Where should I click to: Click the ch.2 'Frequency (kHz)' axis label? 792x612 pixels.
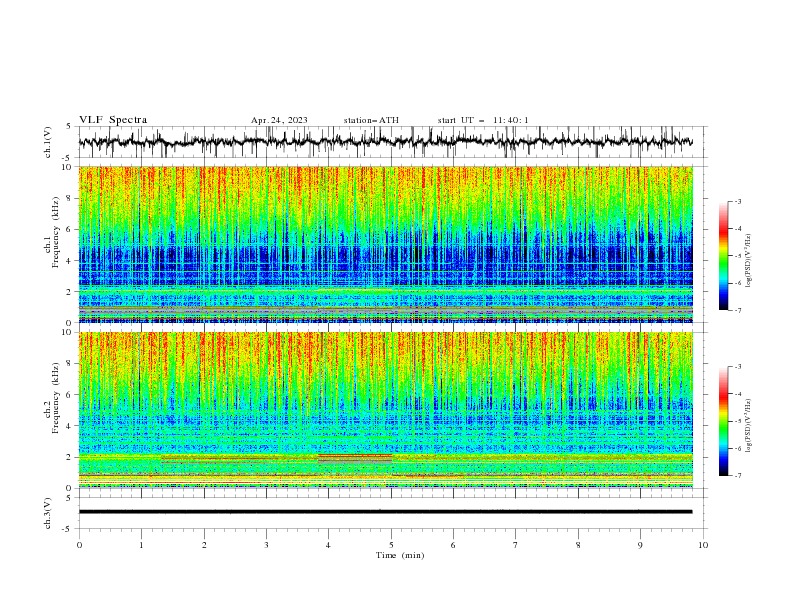[55, 398]
